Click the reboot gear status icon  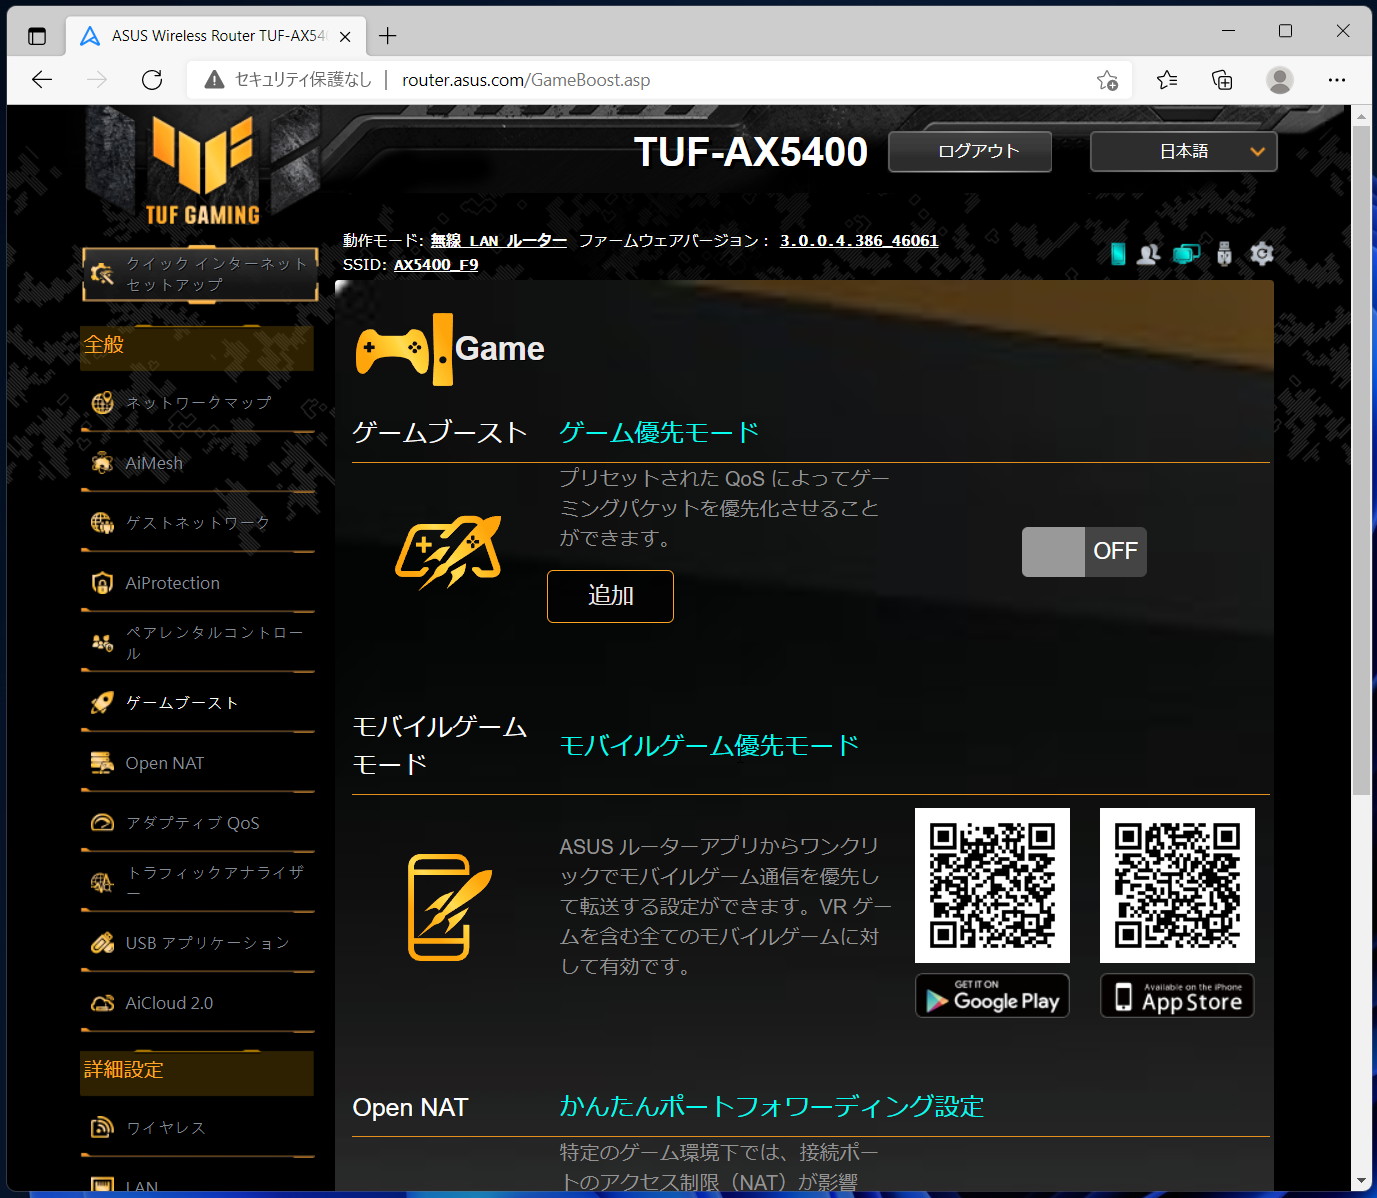coord(1262,254)
